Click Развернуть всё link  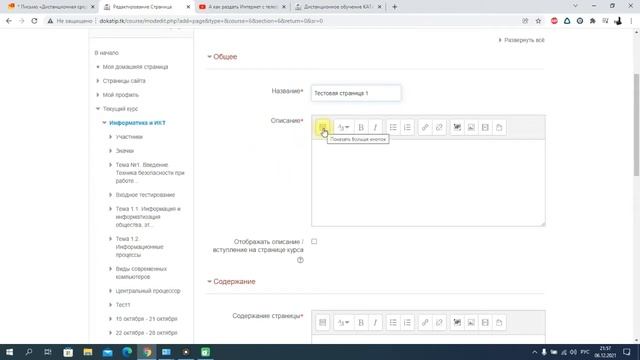(521, 40)
